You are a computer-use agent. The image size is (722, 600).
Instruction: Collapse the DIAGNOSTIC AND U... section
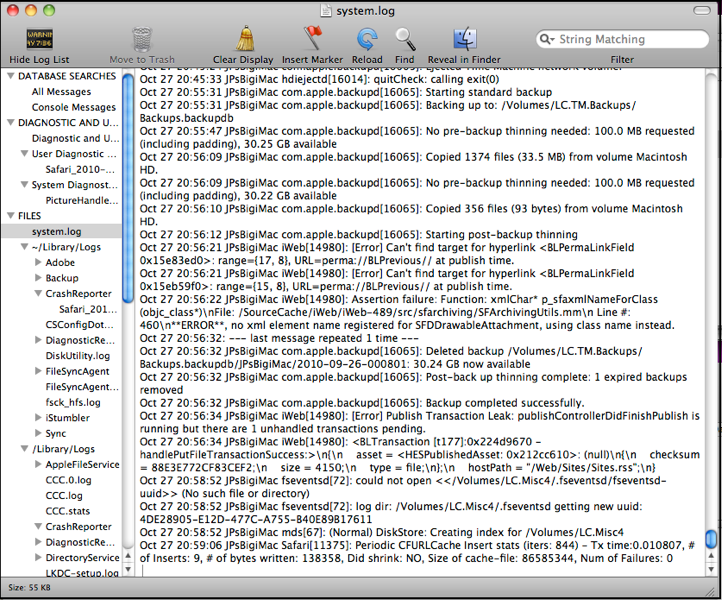coord(11,122)
